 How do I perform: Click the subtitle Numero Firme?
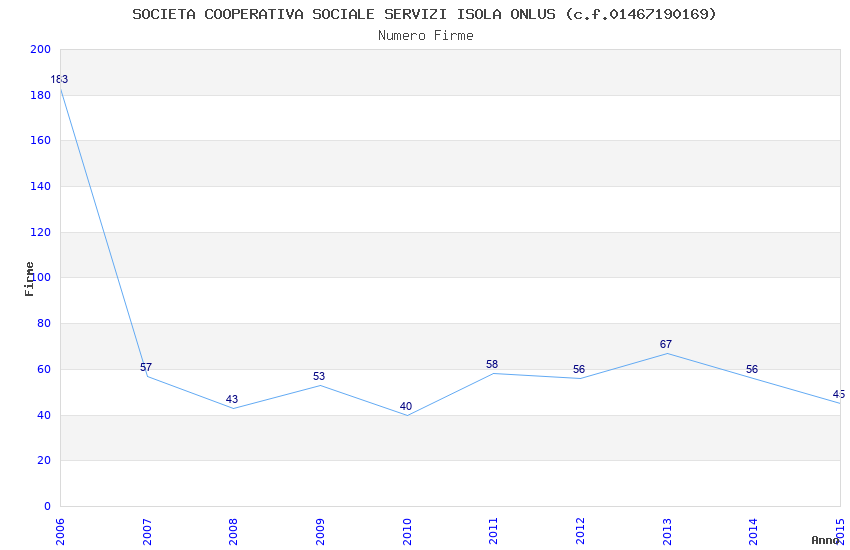426,36
